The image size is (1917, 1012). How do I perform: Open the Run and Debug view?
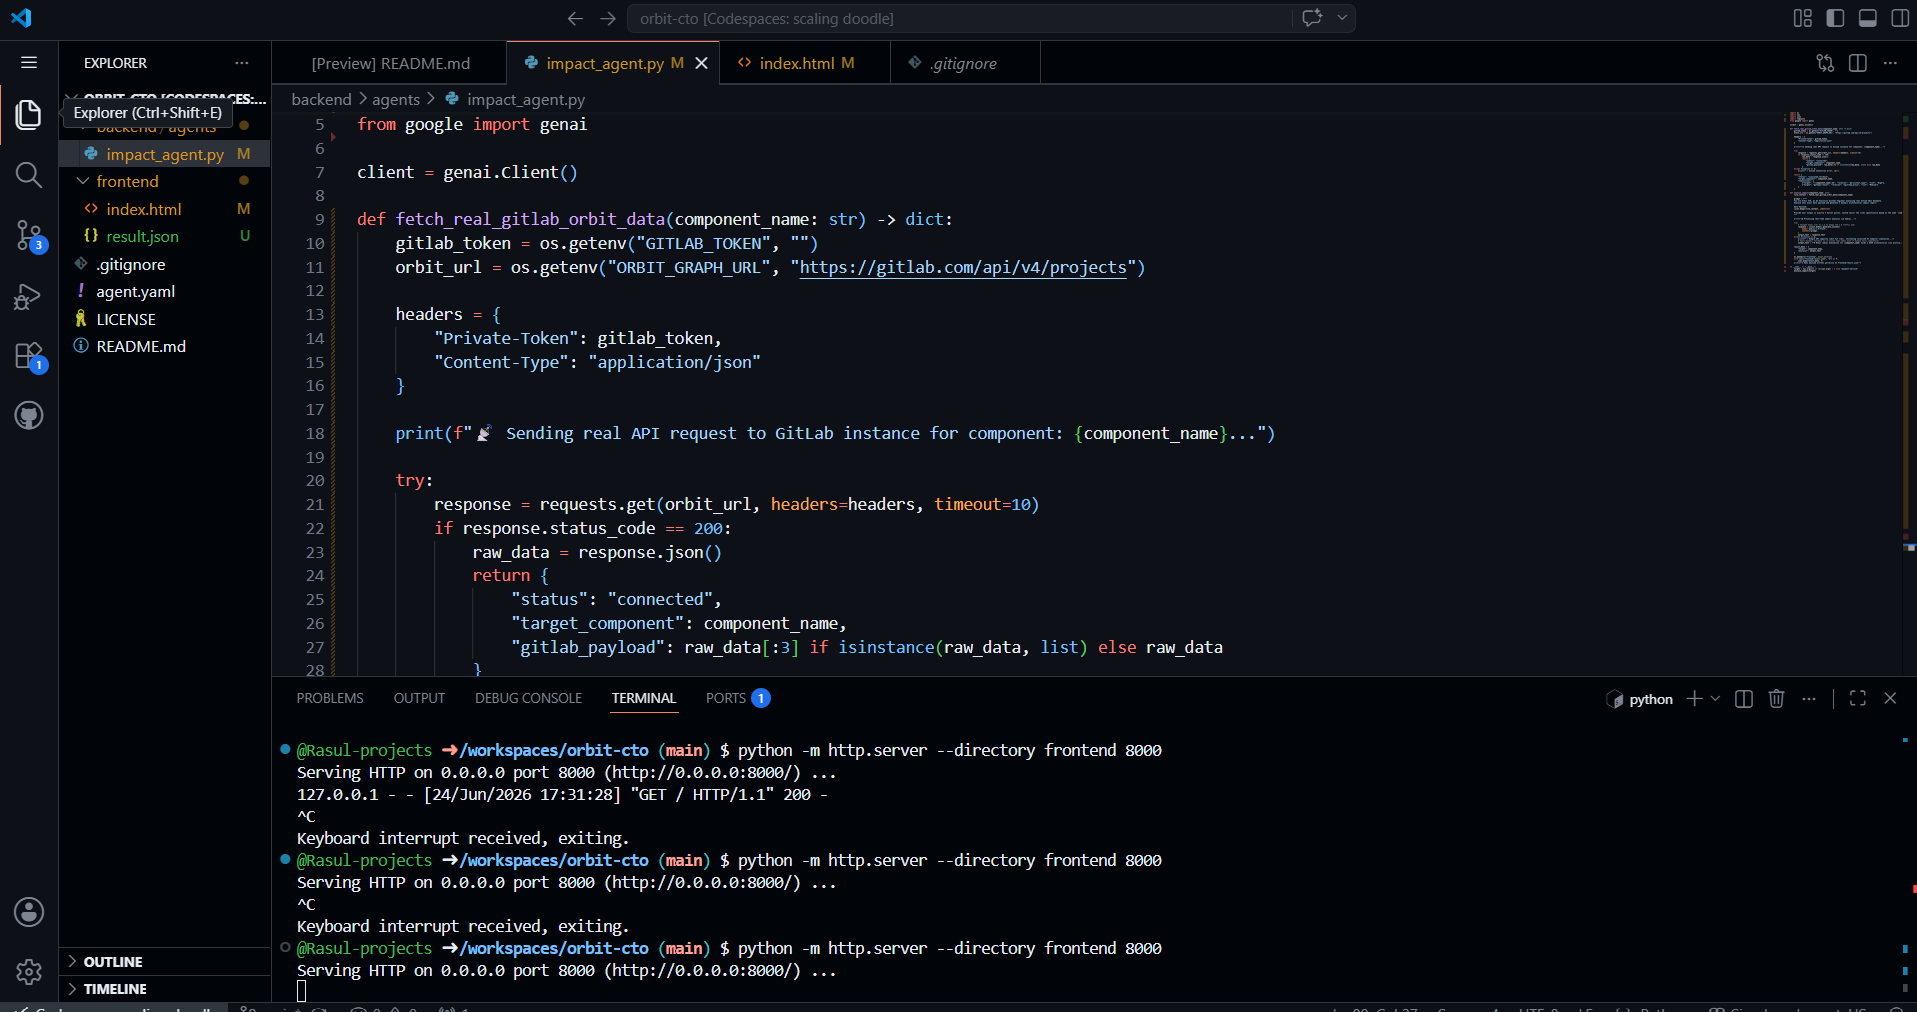29,297
